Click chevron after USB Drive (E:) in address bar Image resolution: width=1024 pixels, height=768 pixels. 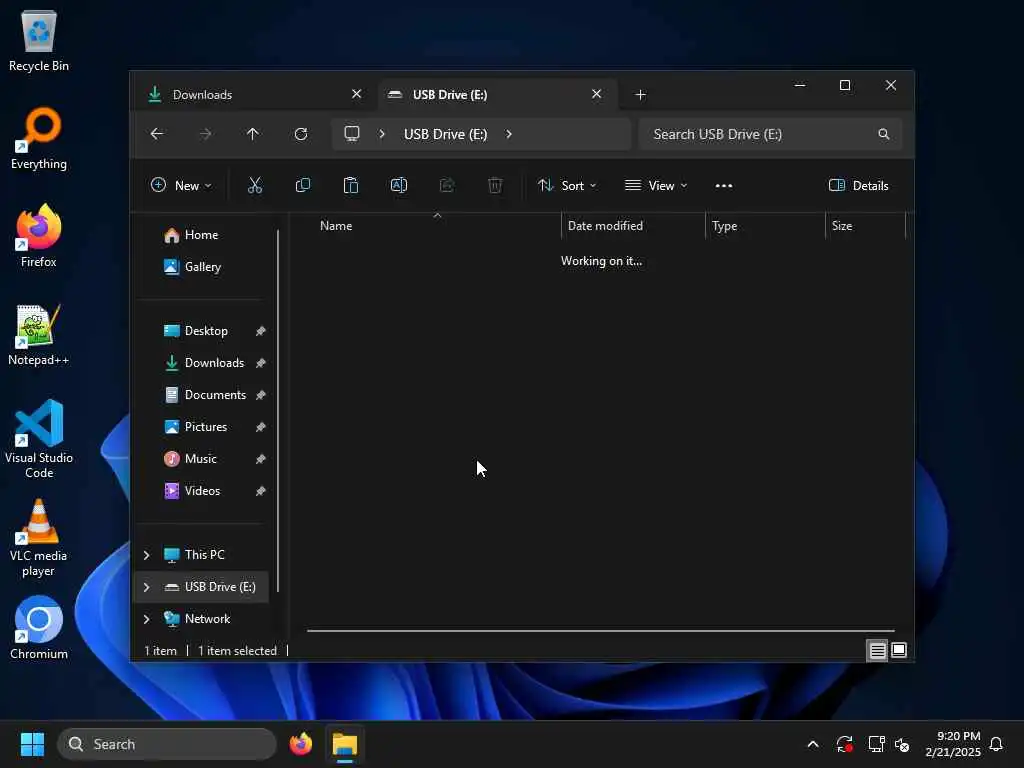pos(509,134)
